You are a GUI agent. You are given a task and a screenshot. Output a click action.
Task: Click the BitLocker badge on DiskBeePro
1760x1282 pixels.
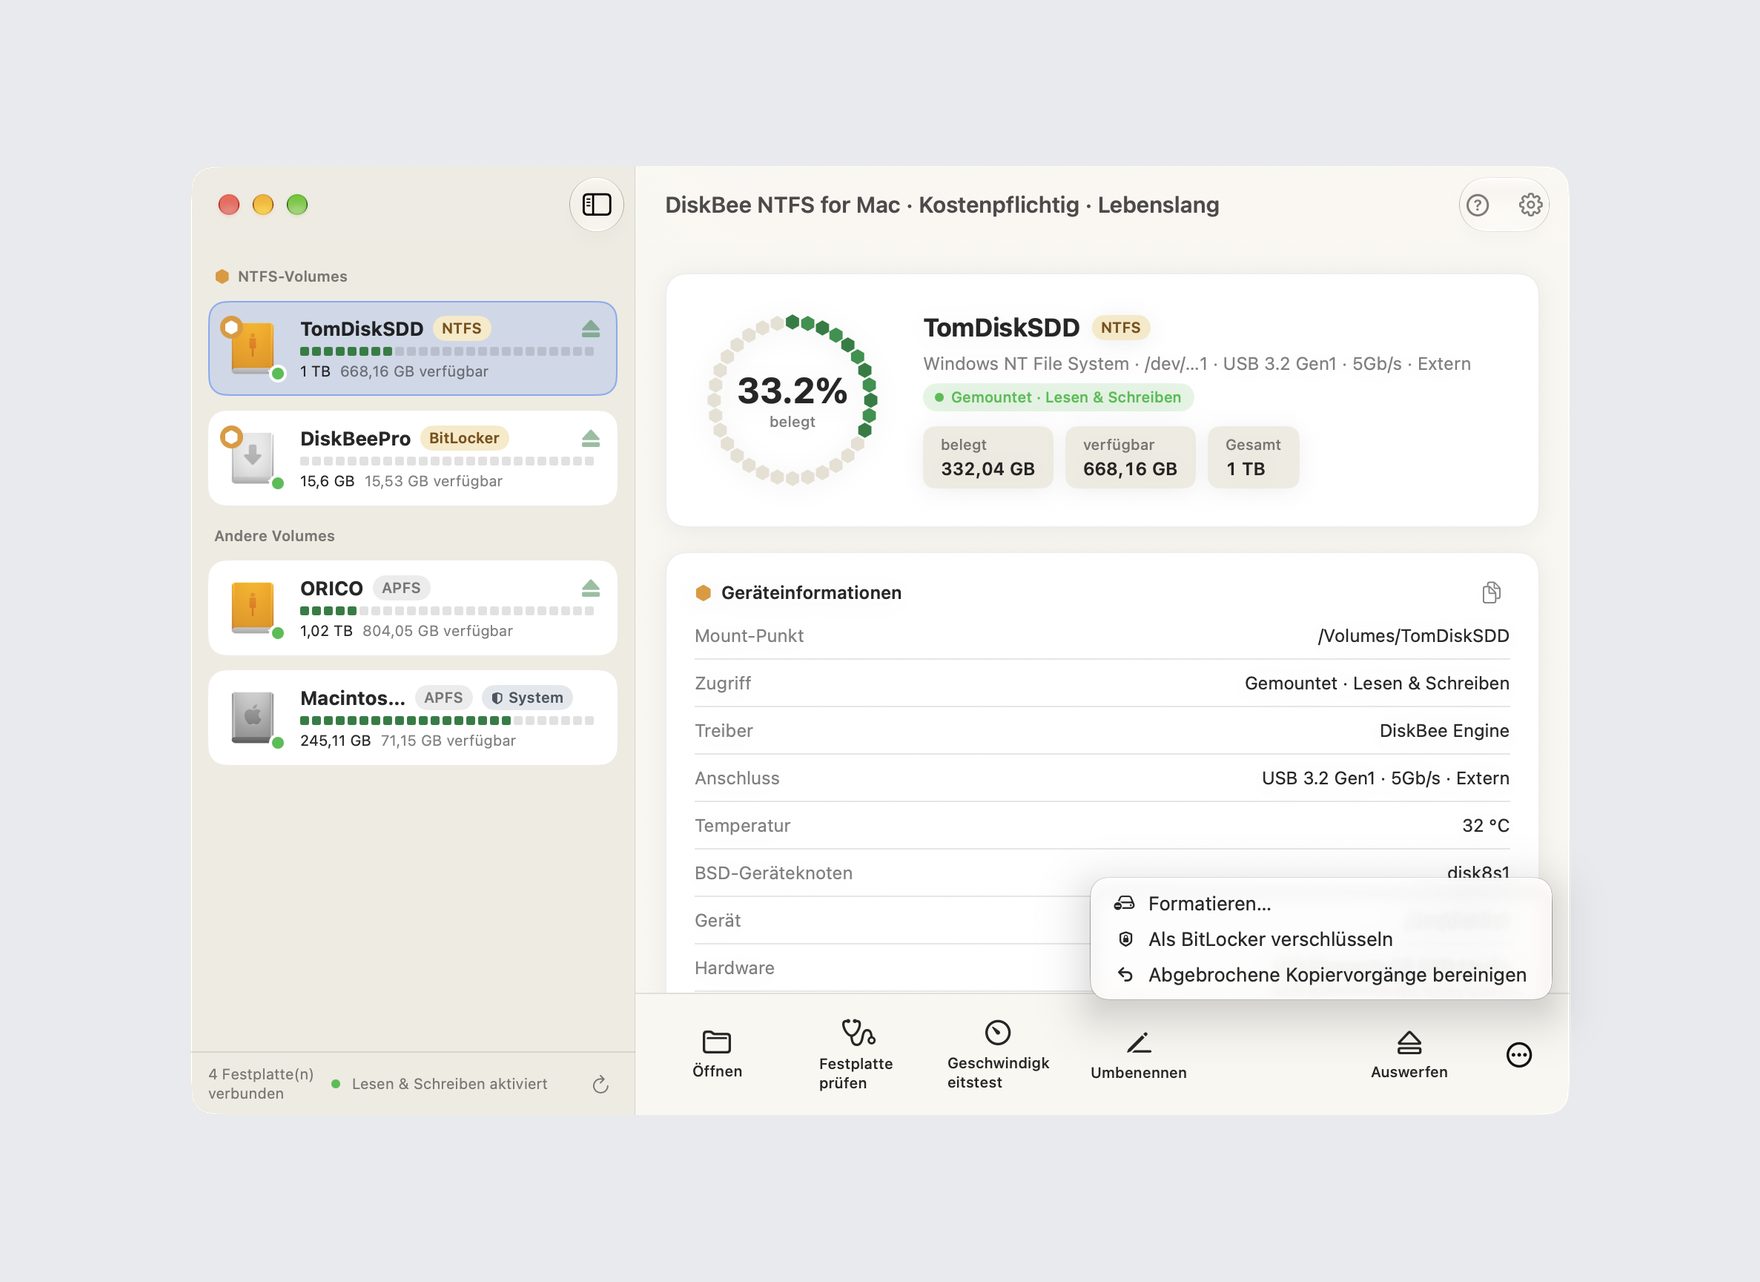(464, 438)
